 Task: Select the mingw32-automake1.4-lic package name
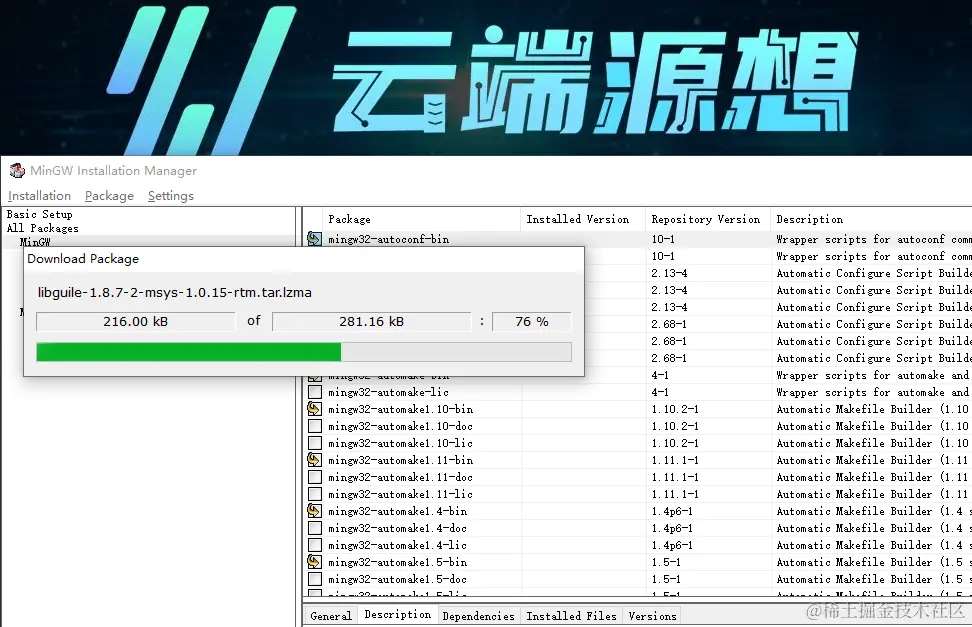(397, 545)
